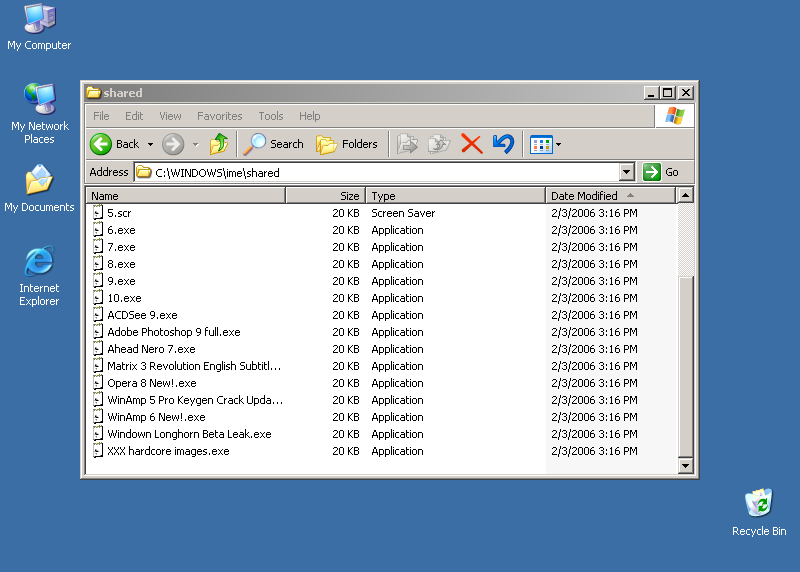Expand the Address bar dropdown
800x572 pixels.
pos(627,172)
